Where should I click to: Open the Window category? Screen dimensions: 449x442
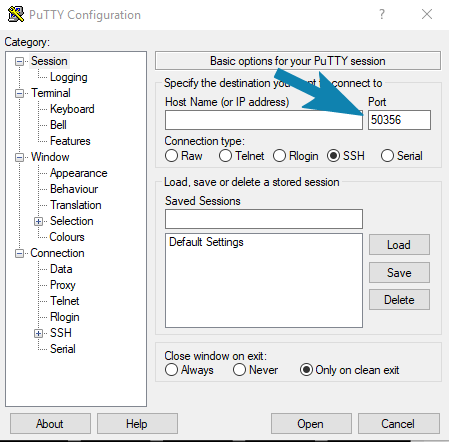pyautogui.click(x=50, y=157)
